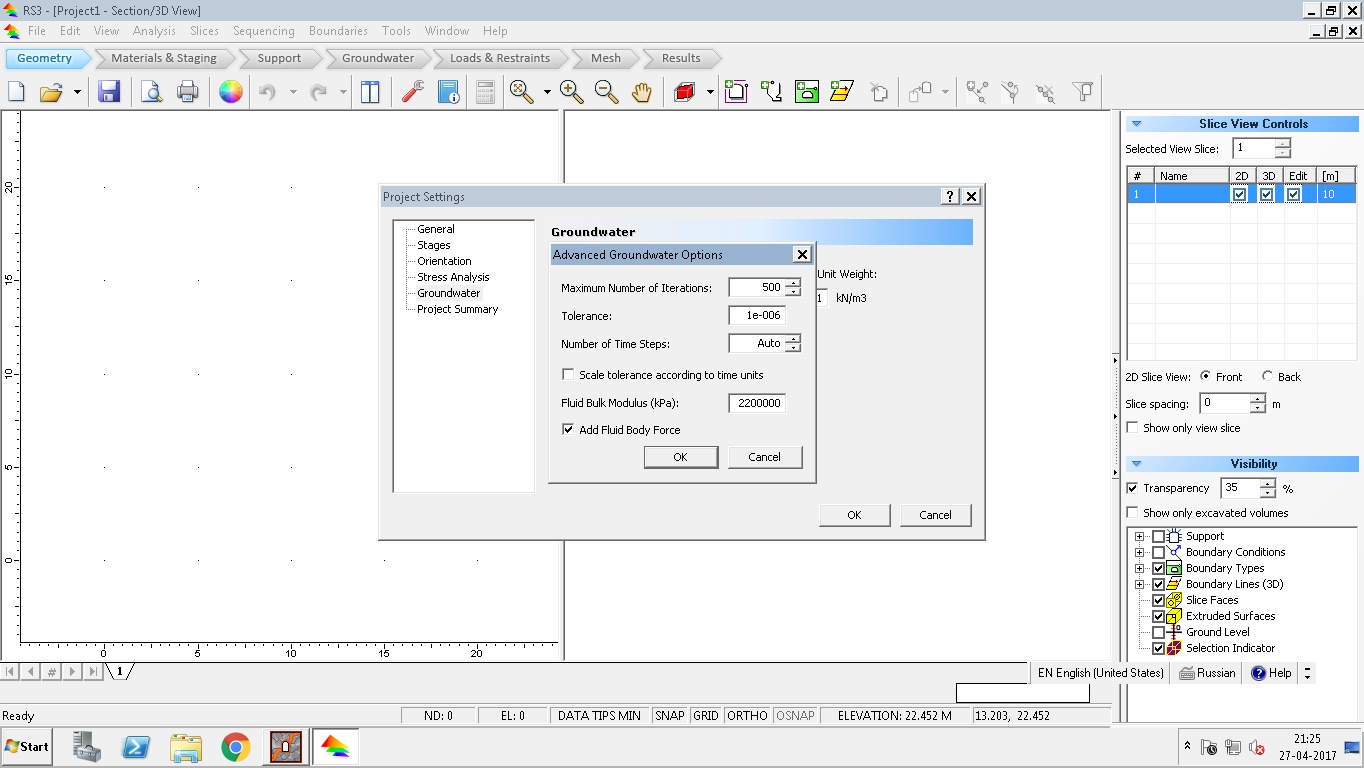The width and height of the screenshot is (1364, 768).
Task: Expand the Support visibility tree node
Action: pyautogui.click(x=1139, y=536)
